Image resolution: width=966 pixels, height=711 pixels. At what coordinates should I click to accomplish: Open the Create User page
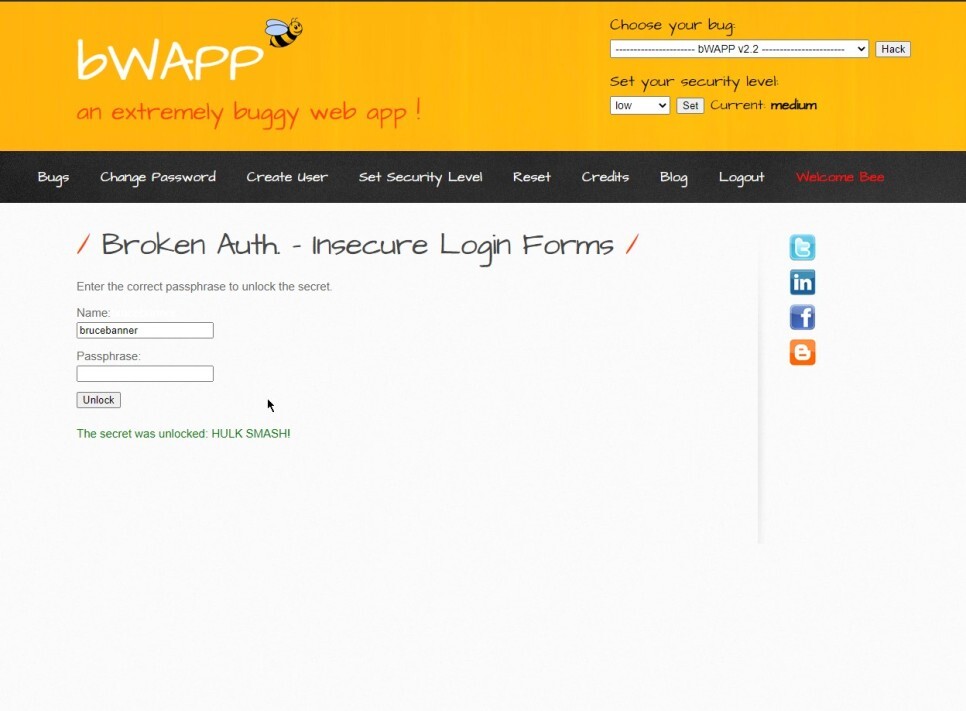287,177
